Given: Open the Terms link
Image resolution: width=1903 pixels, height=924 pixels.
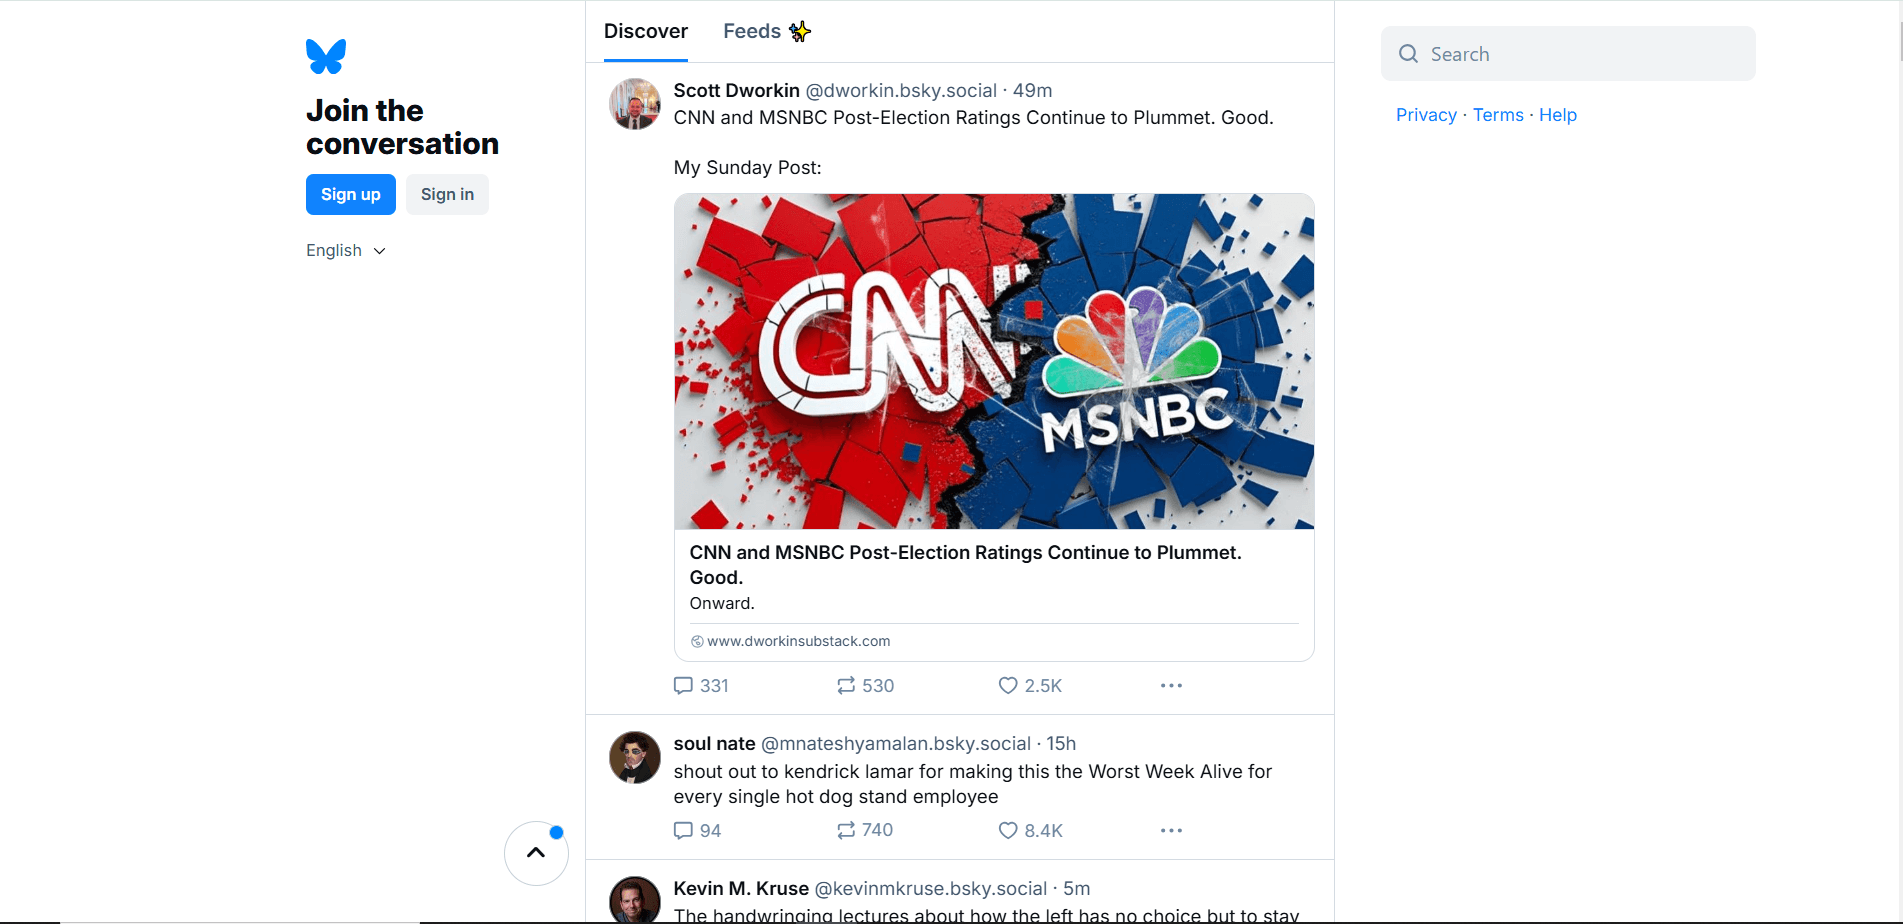Looking at the screenshot, I should click(x=1497, y=115).
